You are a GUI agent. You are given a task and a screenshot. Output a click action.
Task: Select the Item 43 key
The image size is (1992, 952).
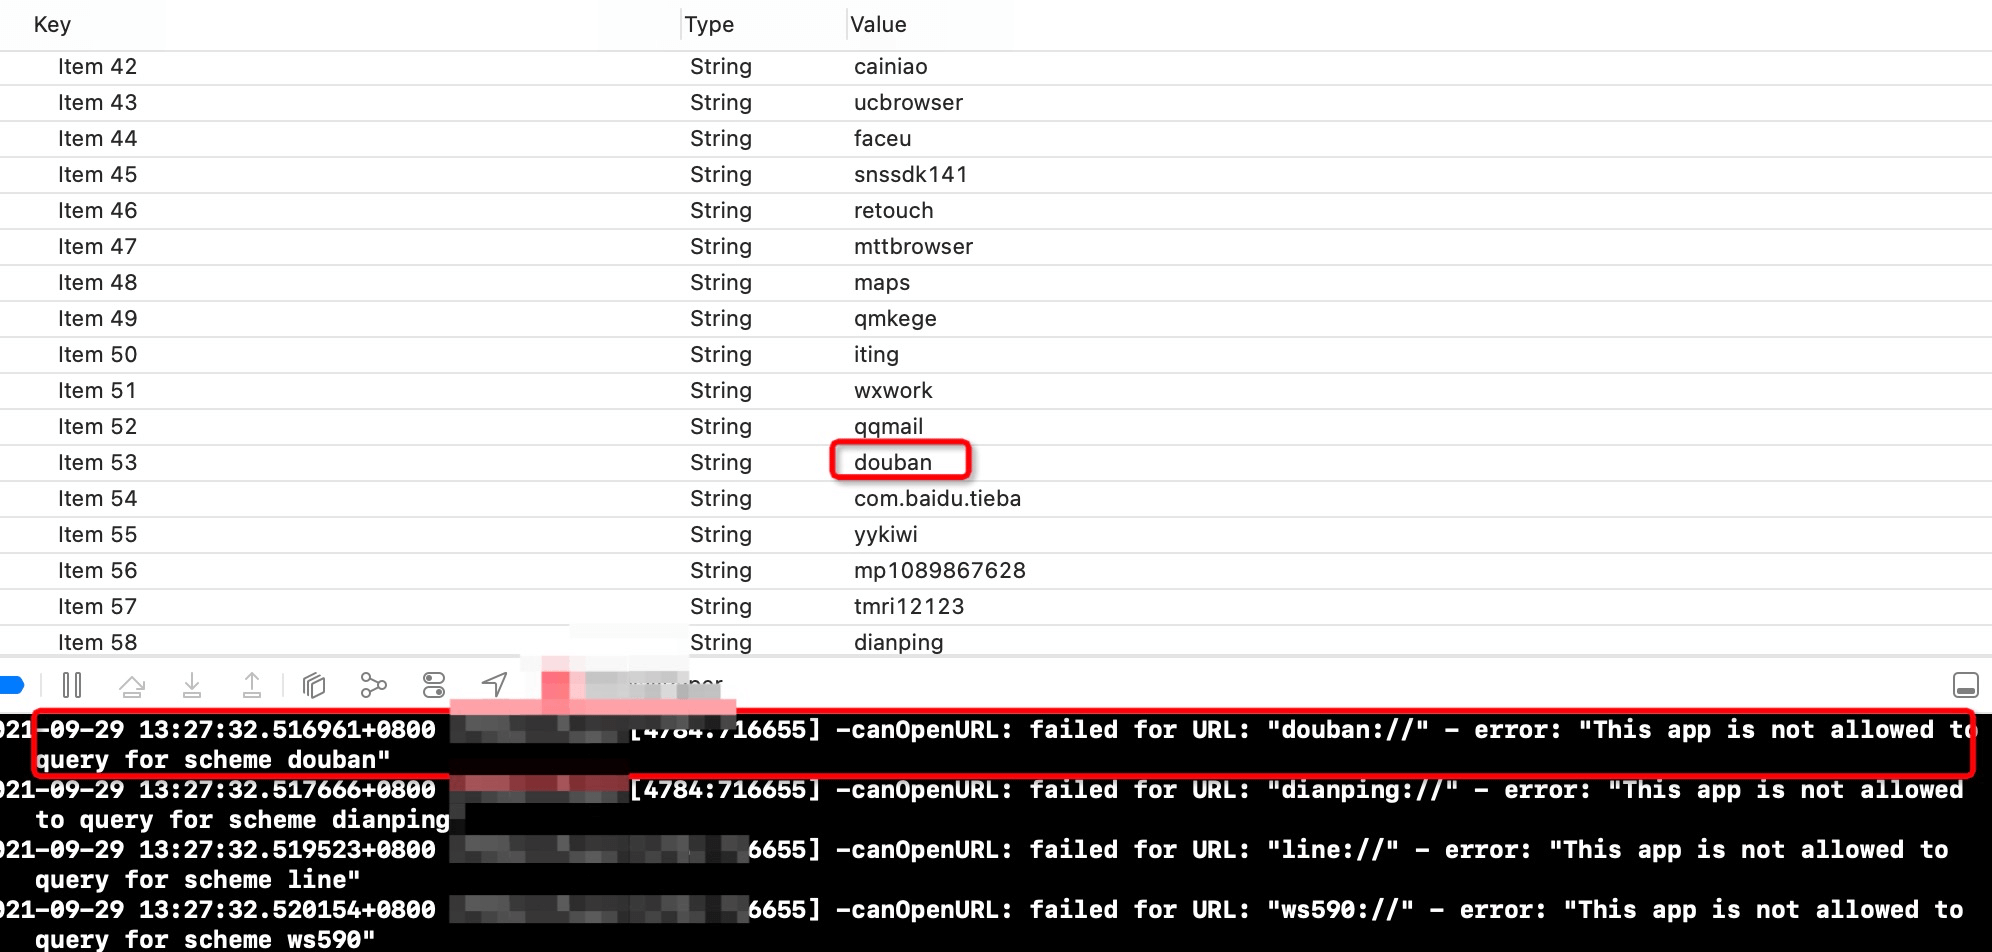[x=97, y=103]
